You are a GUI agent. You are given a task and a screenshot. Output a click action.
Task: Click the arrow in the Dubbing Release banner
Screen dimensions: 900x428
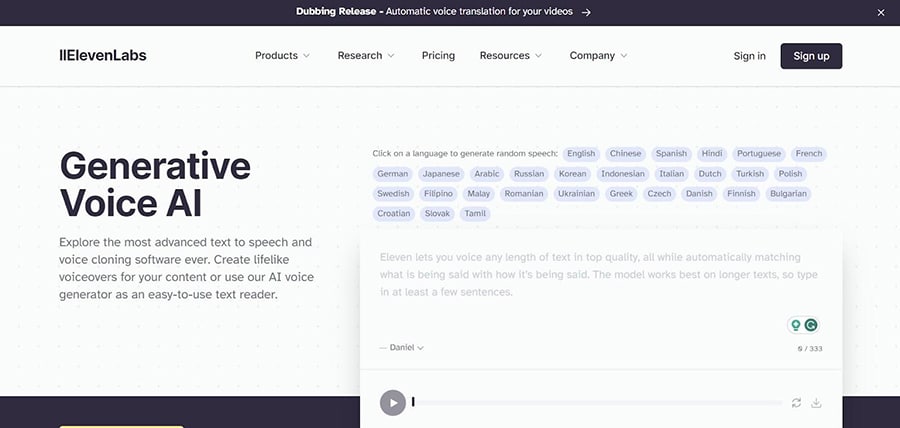[586, 12]
